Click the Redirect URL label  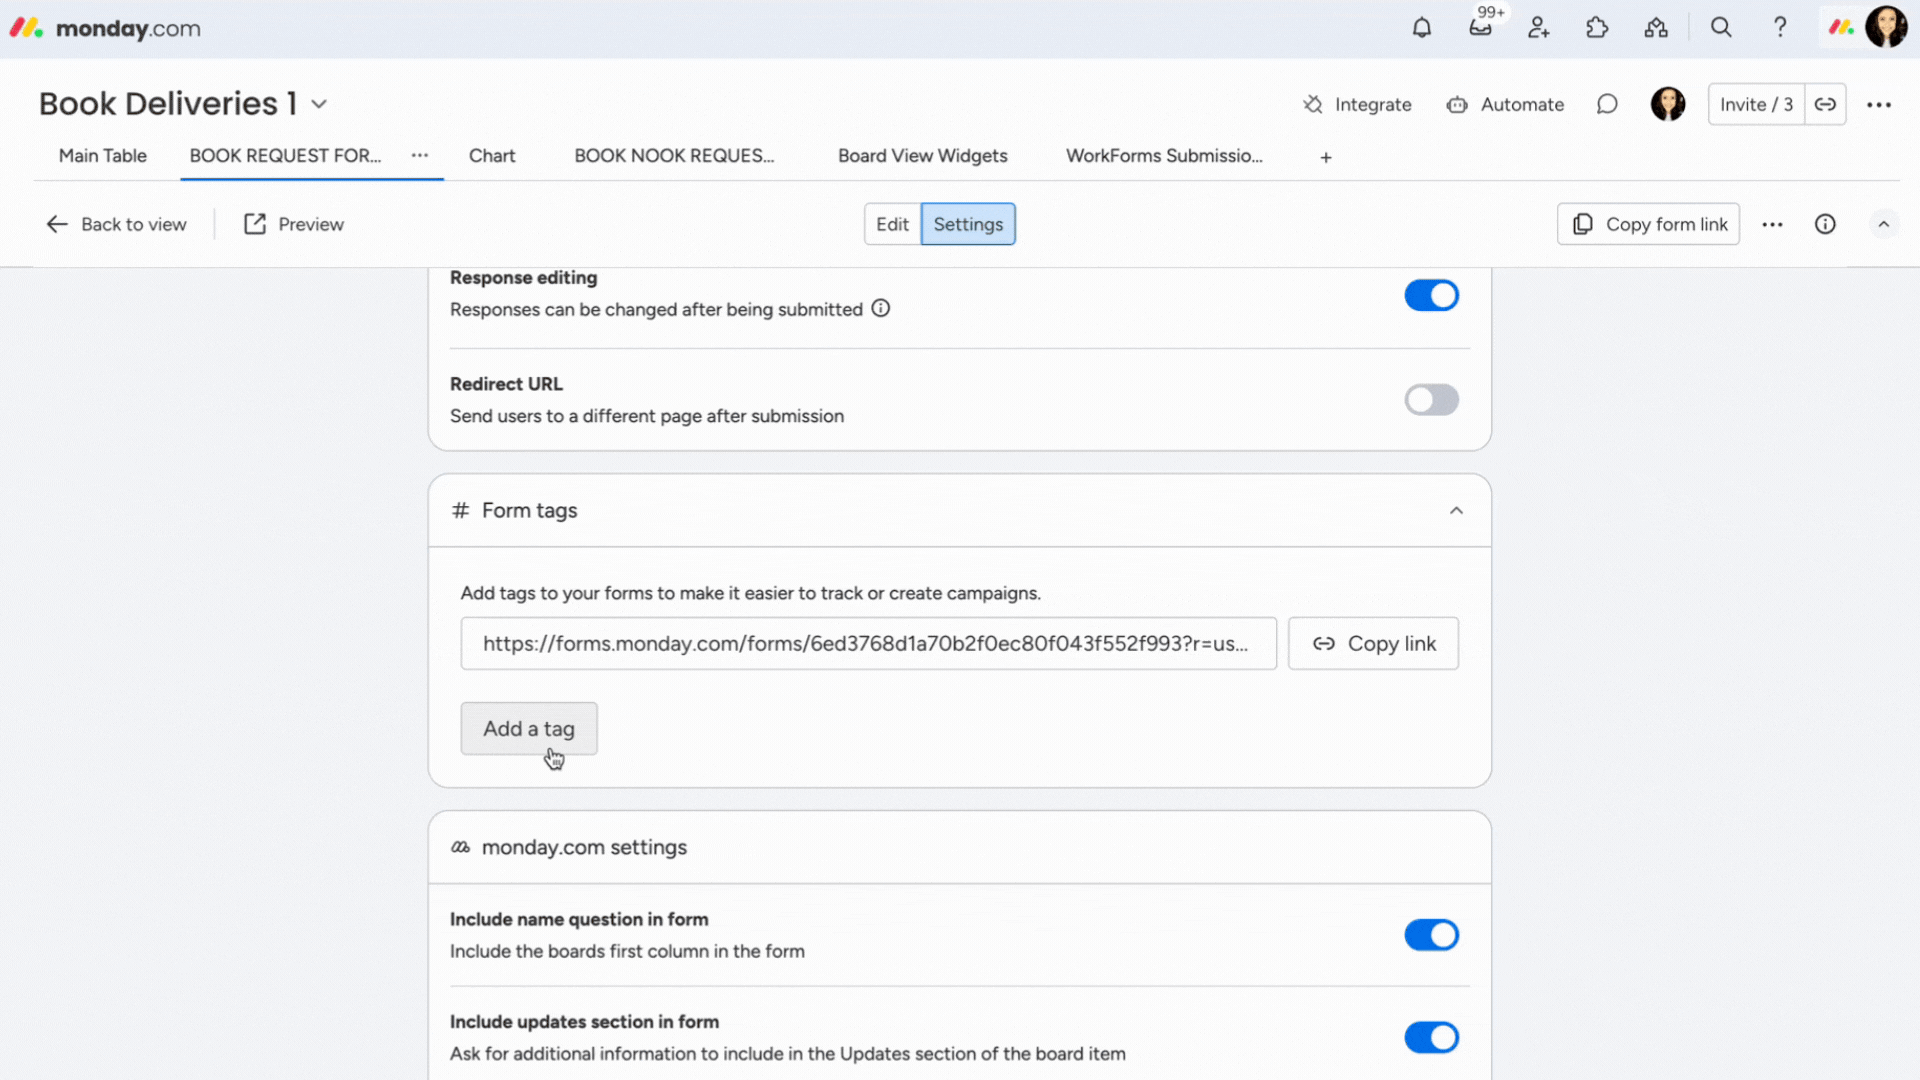pyautogui.click(x=506, y=384)
